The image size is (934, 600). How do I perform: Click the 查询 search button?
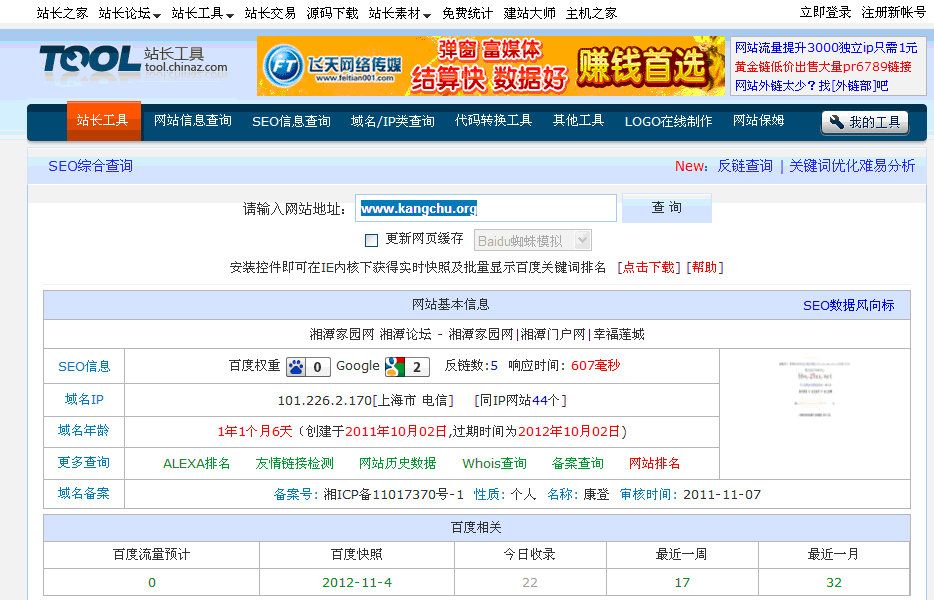[667, 208]
